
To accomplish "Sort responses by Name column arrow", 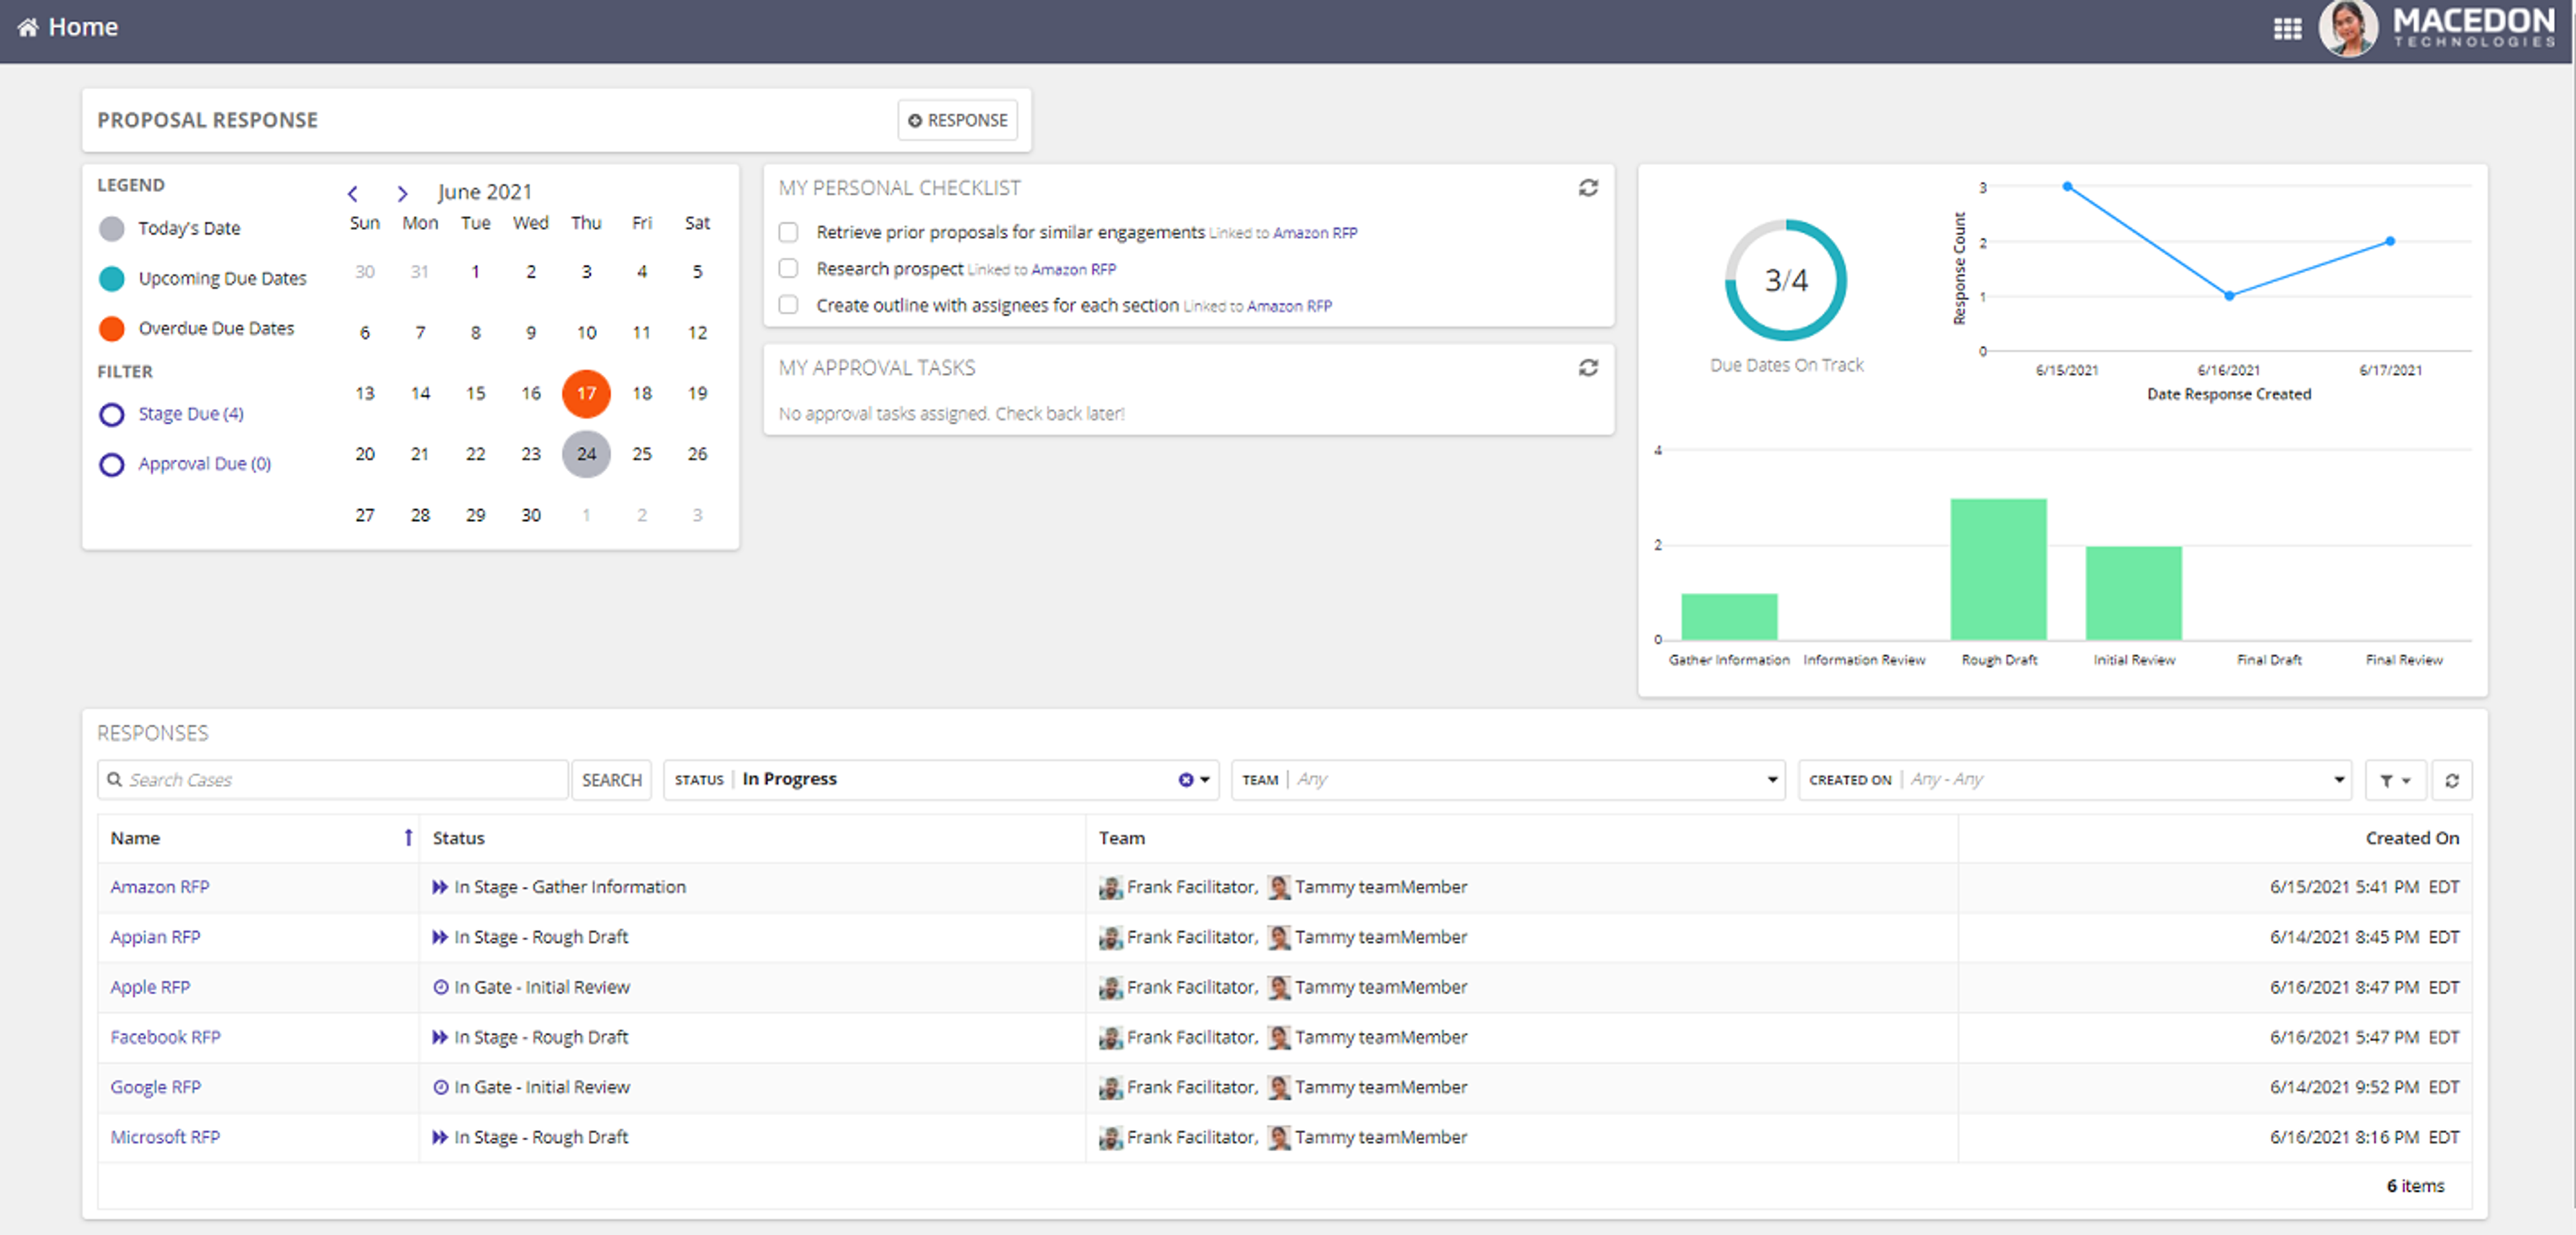I will point(408,838).
